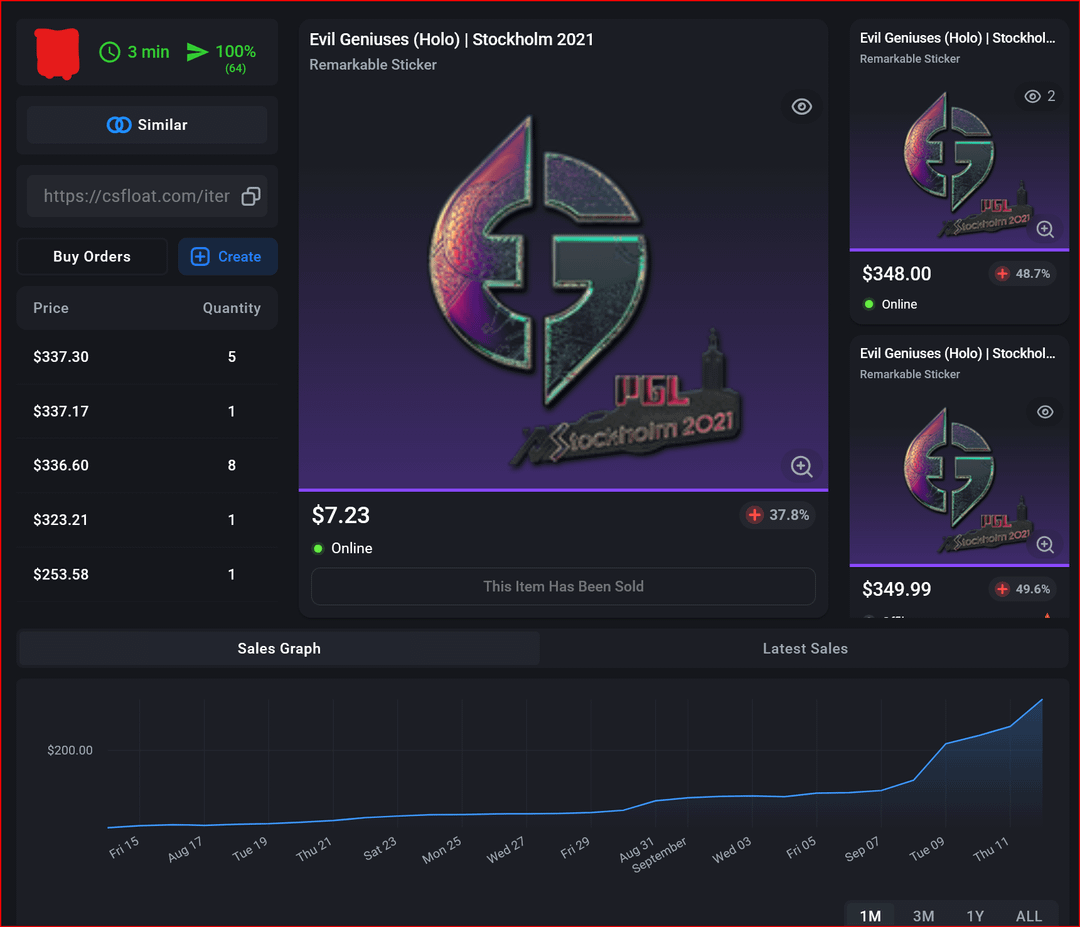This screenshot has width=1080, height=927.
Task: Zoom into main sticker image magnifier
Action: 801,466
